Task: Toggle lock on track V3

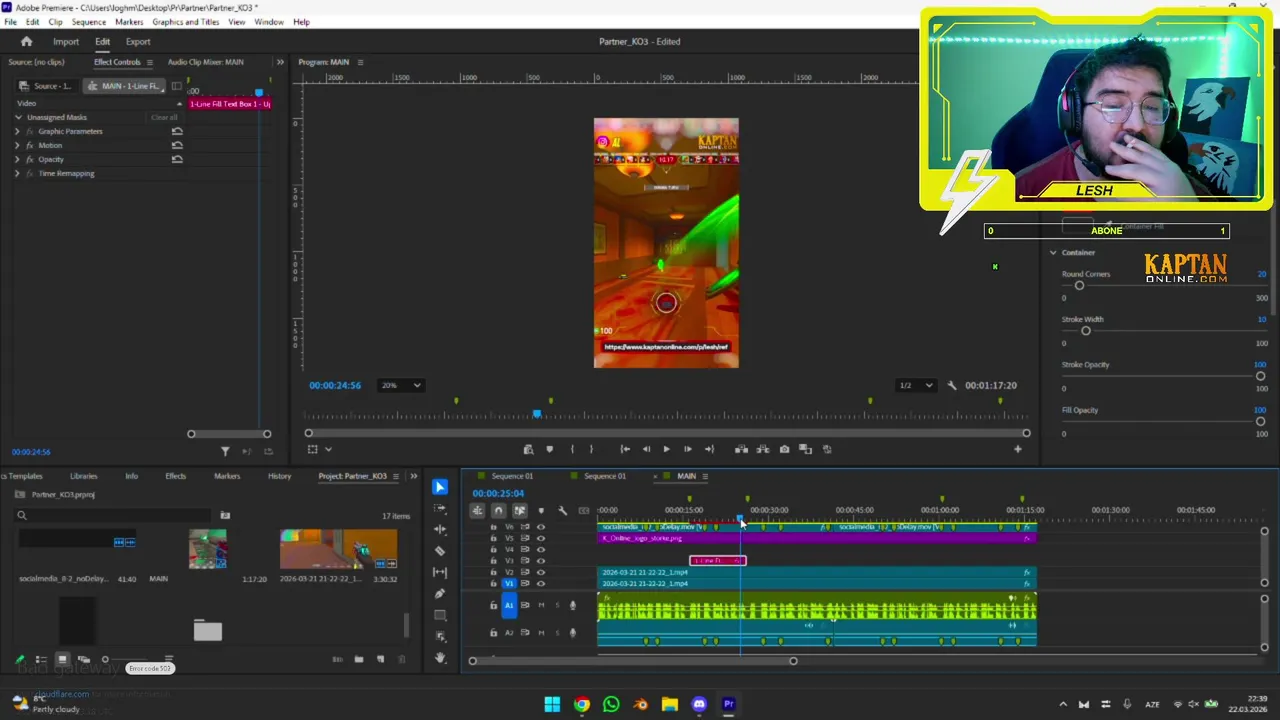Action: pyautogui.click(x=493, y=561)
